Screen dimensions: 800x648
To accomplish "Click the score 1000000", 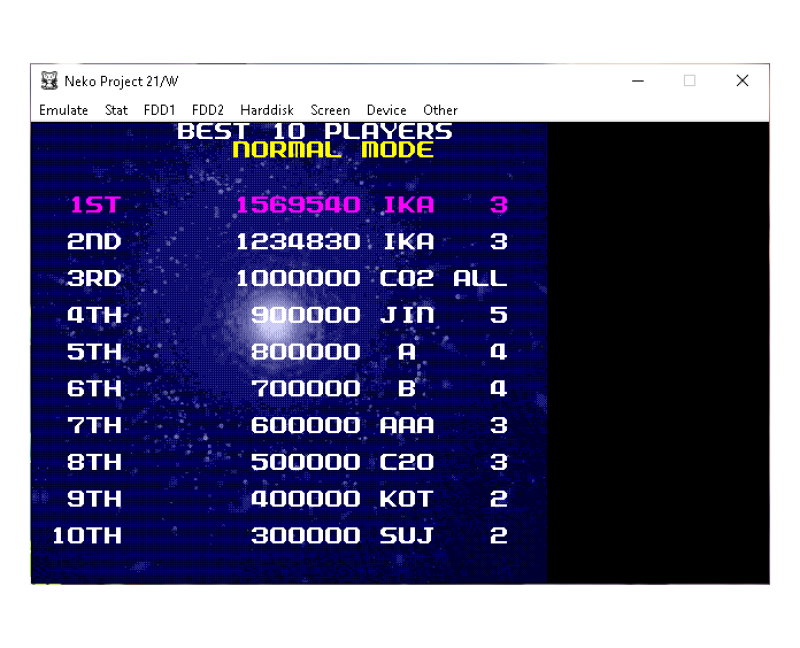I will (298, 279).
